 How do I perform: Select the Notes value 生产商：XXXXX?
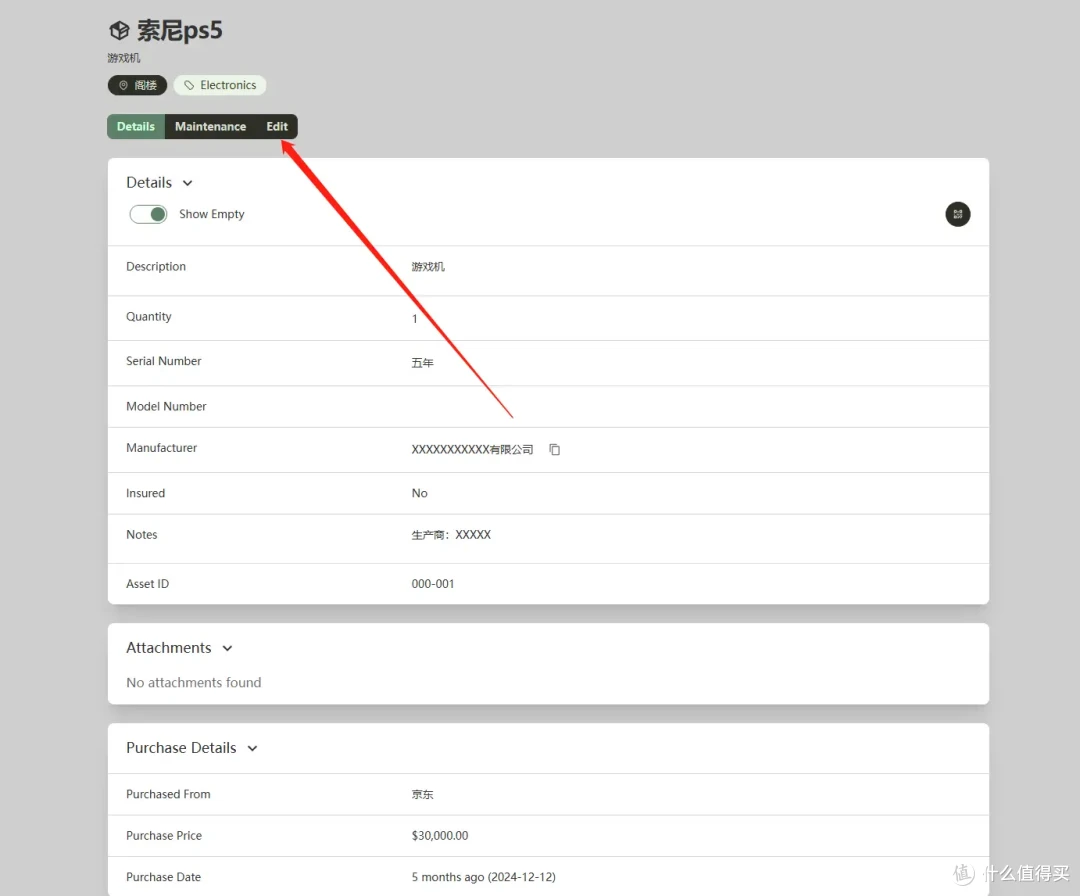point(451,534)
